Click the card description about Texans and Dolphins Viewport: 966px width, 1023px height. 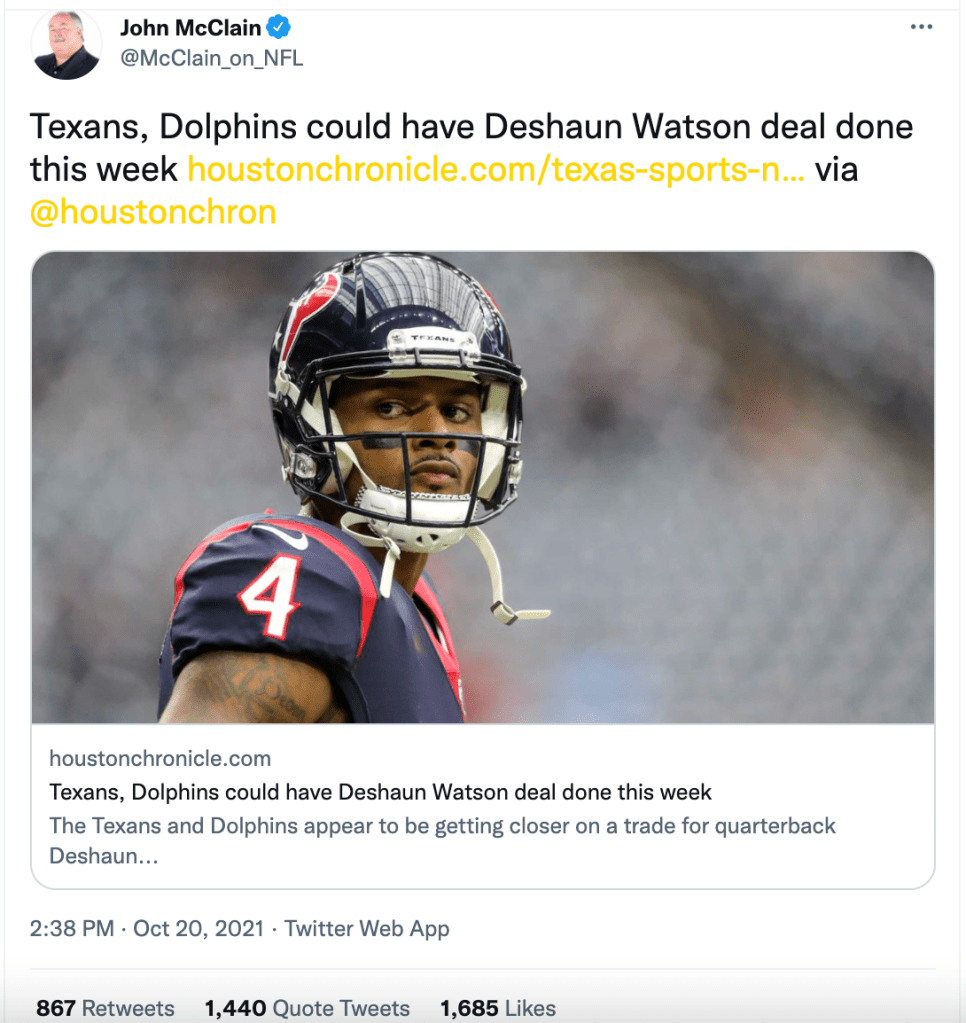[x=442, y=840]
